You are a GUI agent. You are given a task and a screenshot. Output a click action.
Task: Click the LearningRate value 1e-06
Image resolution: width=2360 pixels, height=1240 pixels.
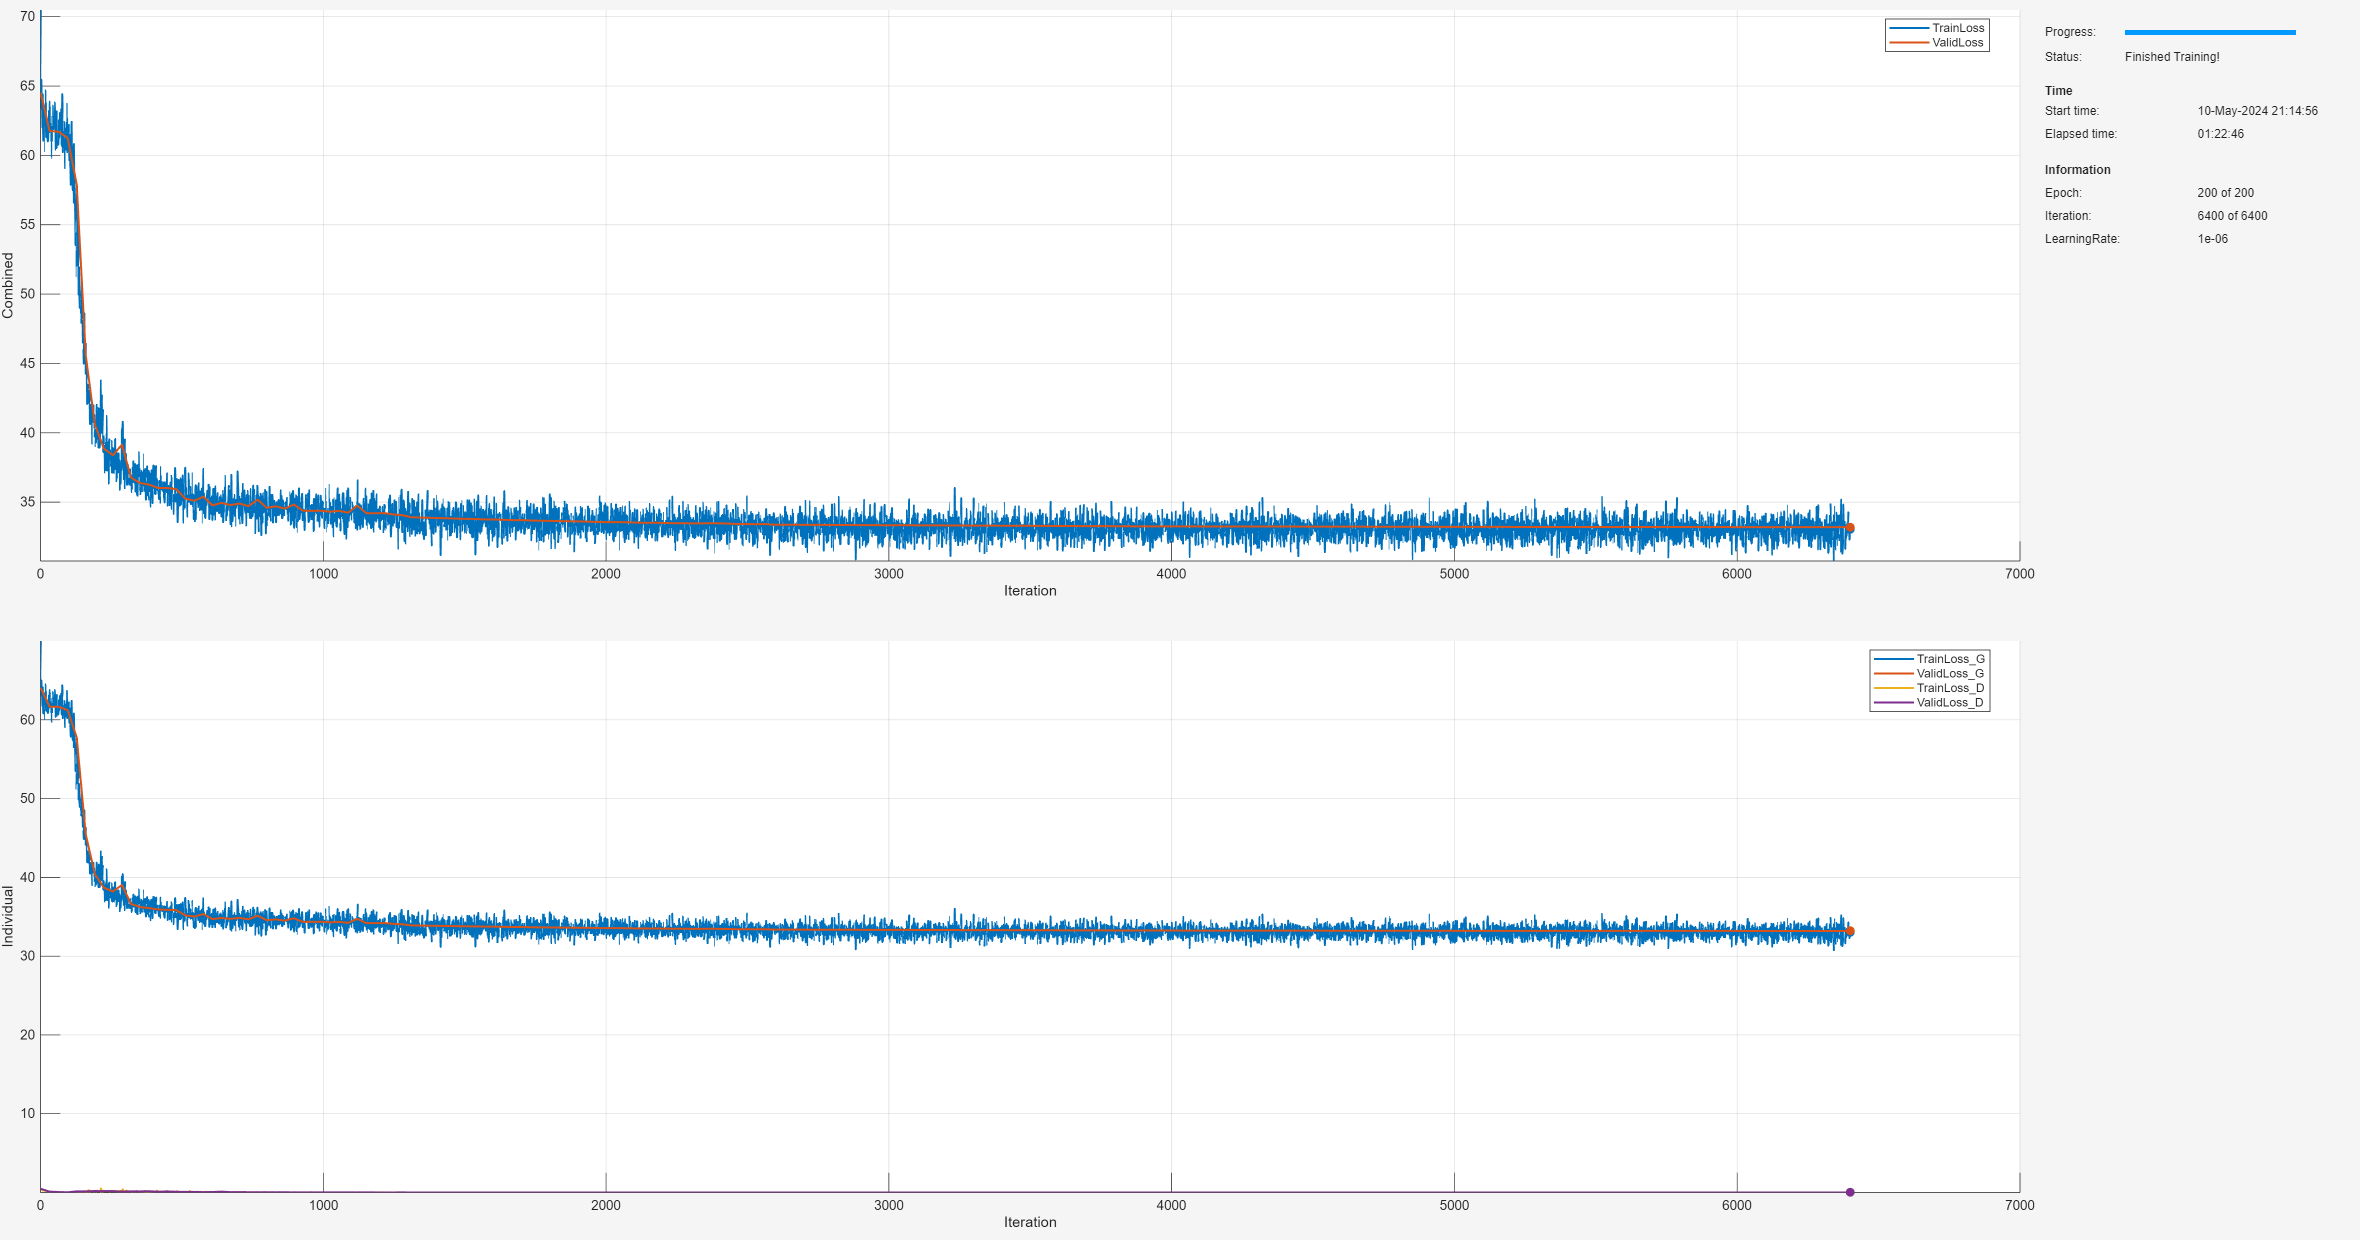tap(2212, 239)
